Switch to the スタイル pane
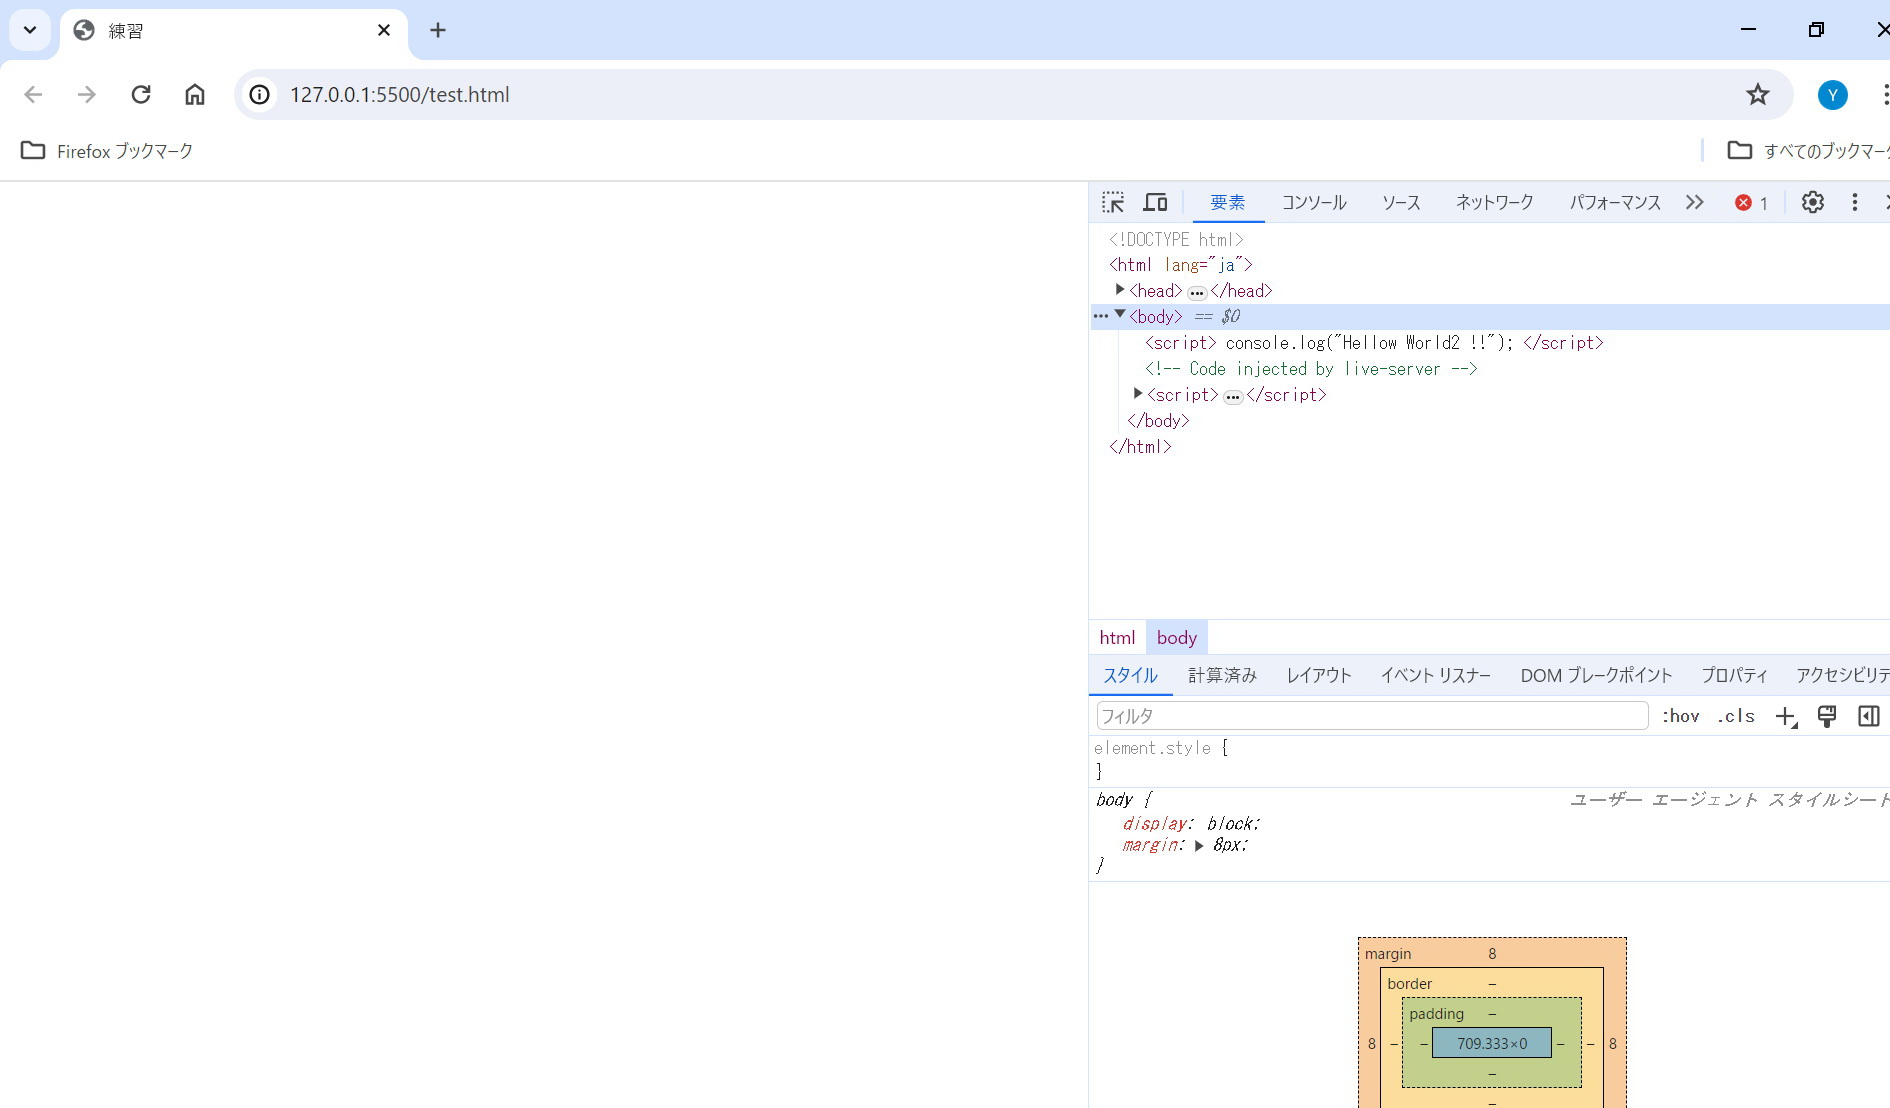Image resolution: width=1890 pixels, height=1108 pixels. click(1131, 676)
